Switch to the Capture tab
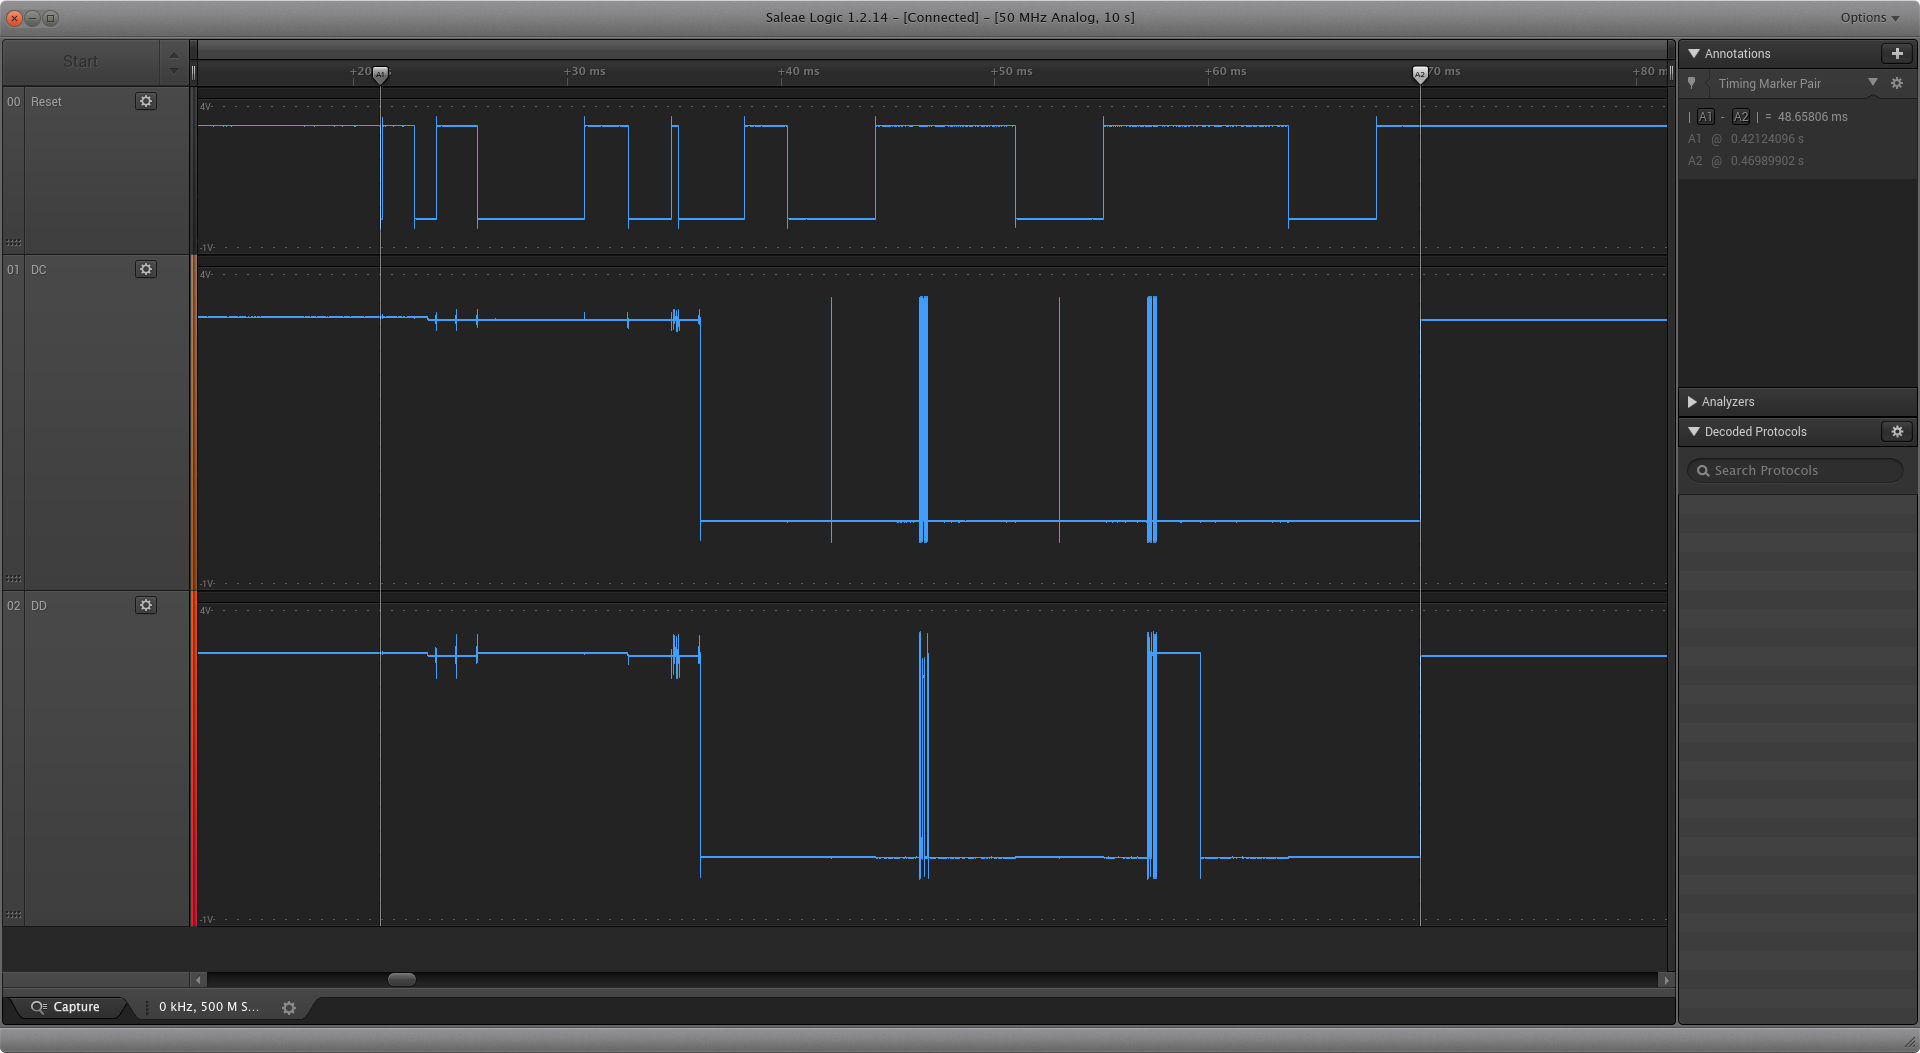This screenshot has height=1053, width=1920. pos(66,1007)
